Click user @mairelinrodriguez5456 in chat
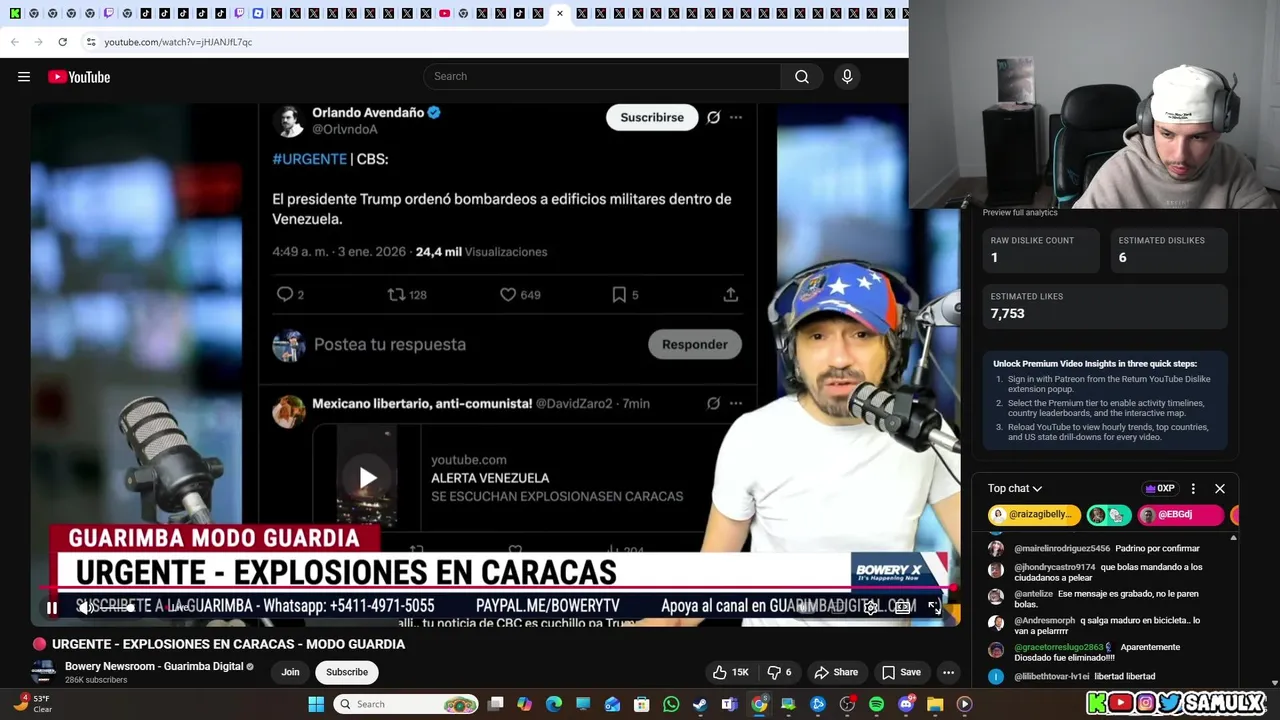The height and width of the screenshot is (720, 1280). [x=1062, y=548]
